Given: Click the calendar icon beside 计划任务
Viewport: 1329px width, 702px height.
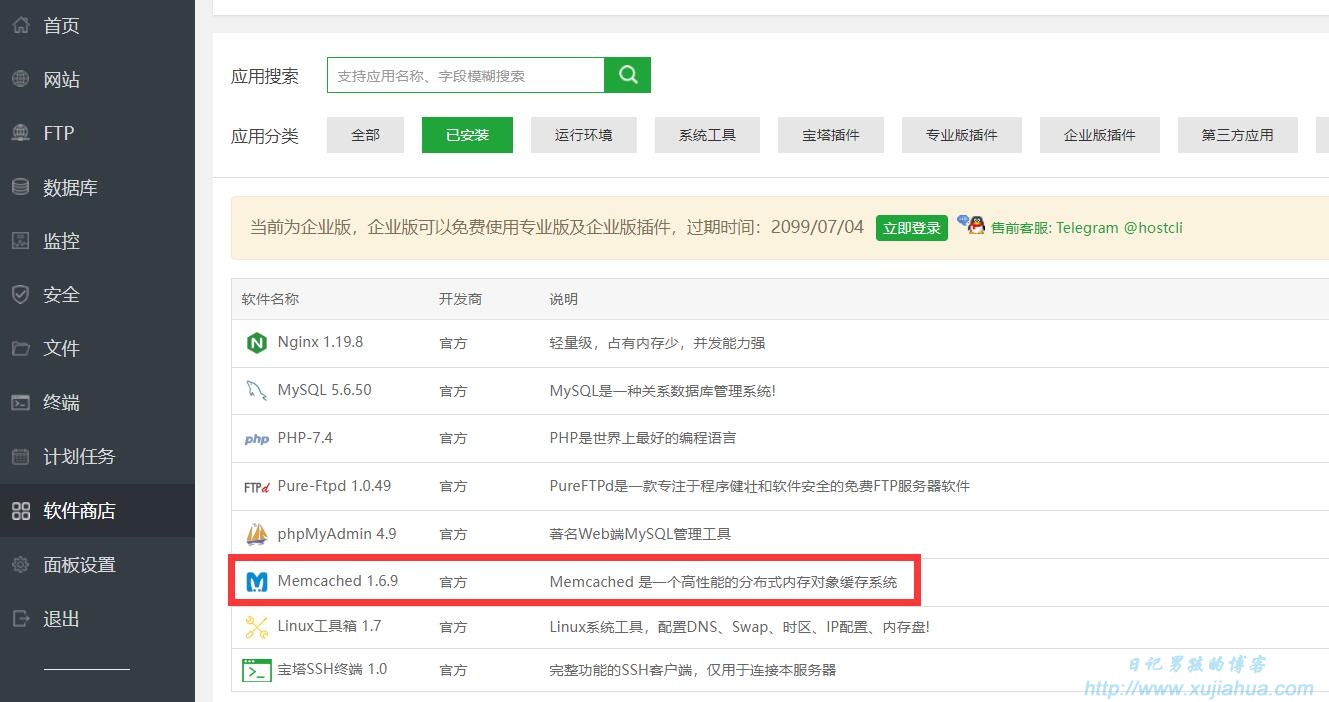Looking at the screenshot, I should pyautogui.click(x=21, y=456).
